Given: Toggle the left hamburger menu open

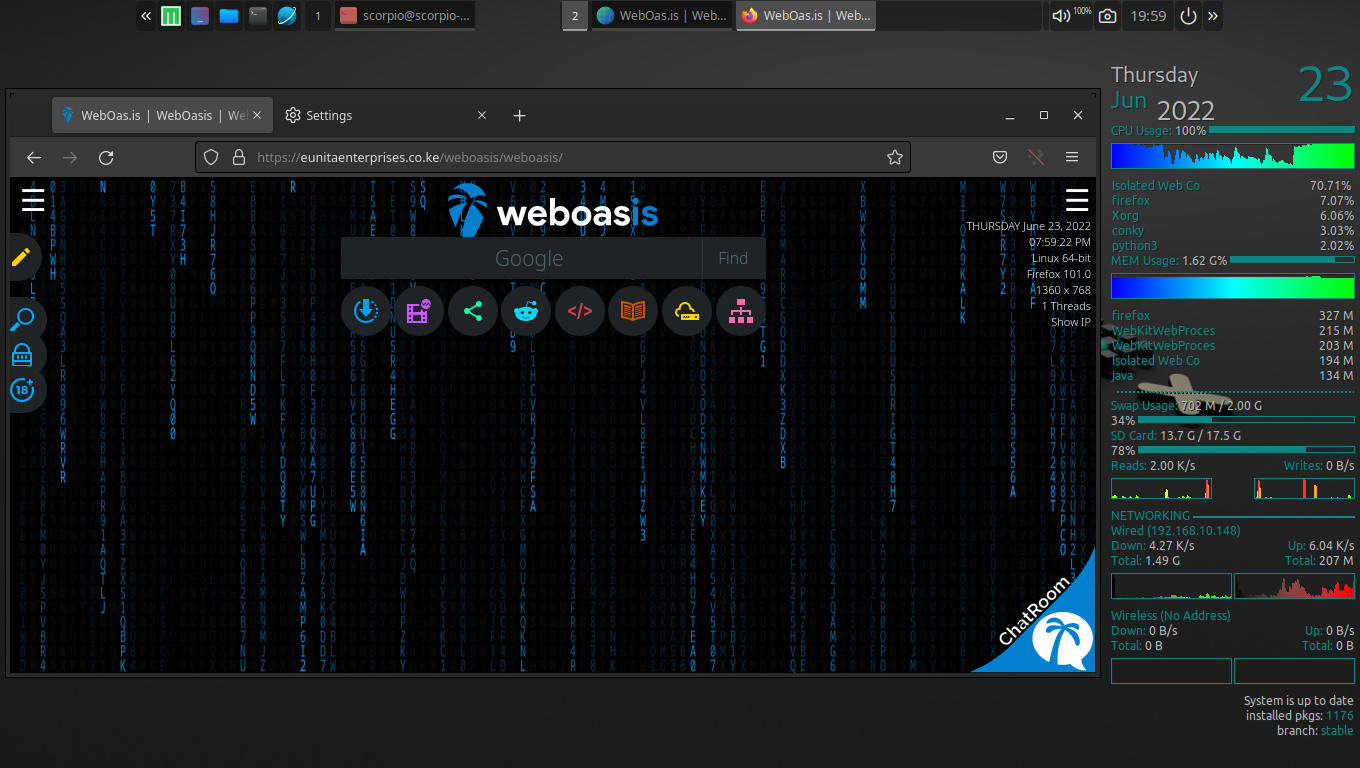Looking at the screenshot, I should [x=32, y=200].
